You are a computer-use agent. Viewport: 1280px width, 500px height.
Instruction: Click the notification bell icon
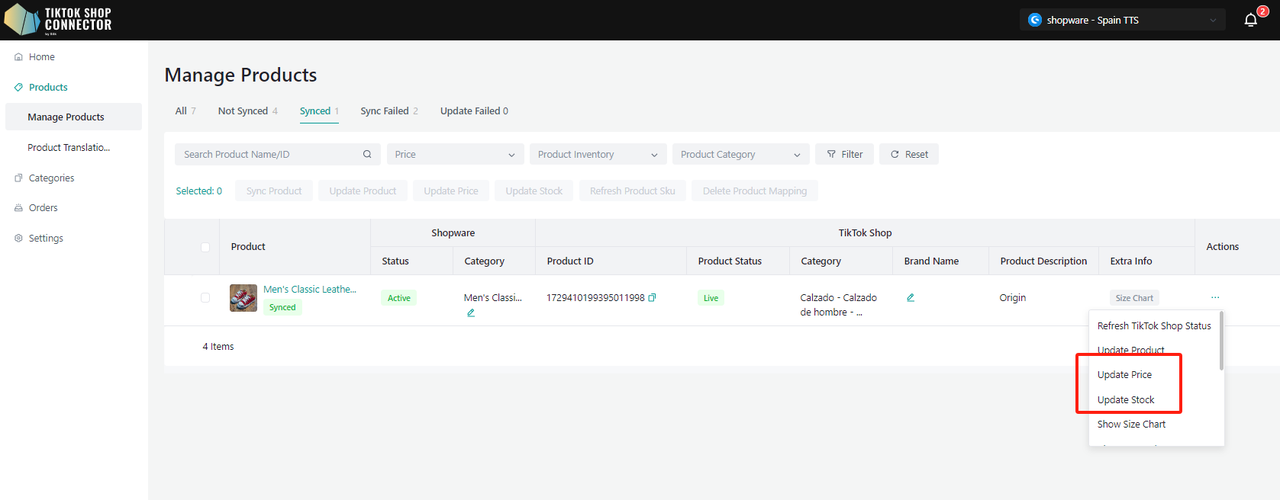(1250, 20)
